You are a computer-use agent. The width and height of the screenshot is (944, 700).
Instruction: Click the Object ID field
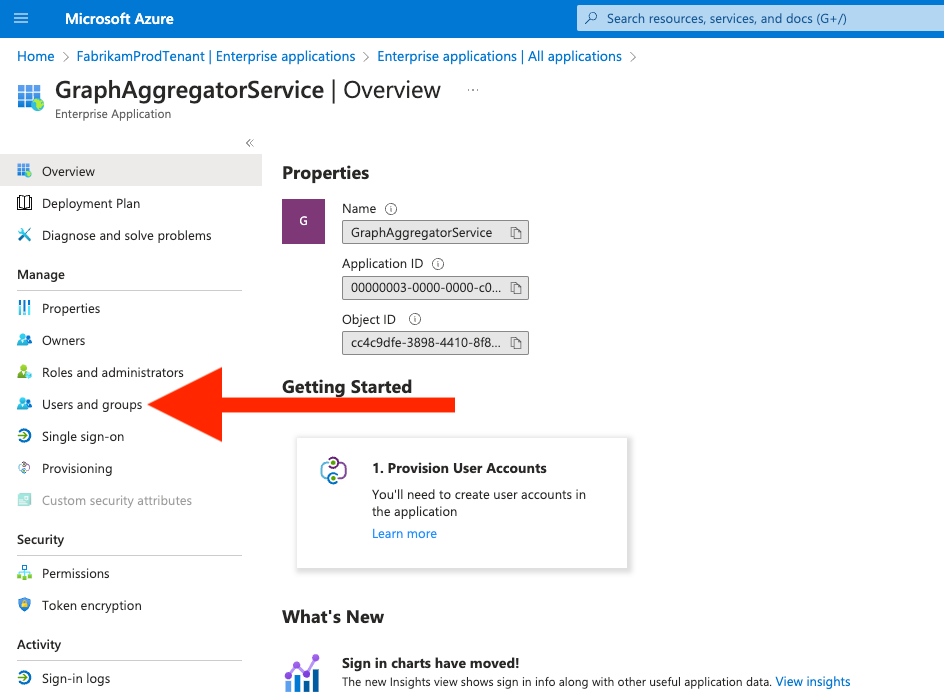(435, 342)
